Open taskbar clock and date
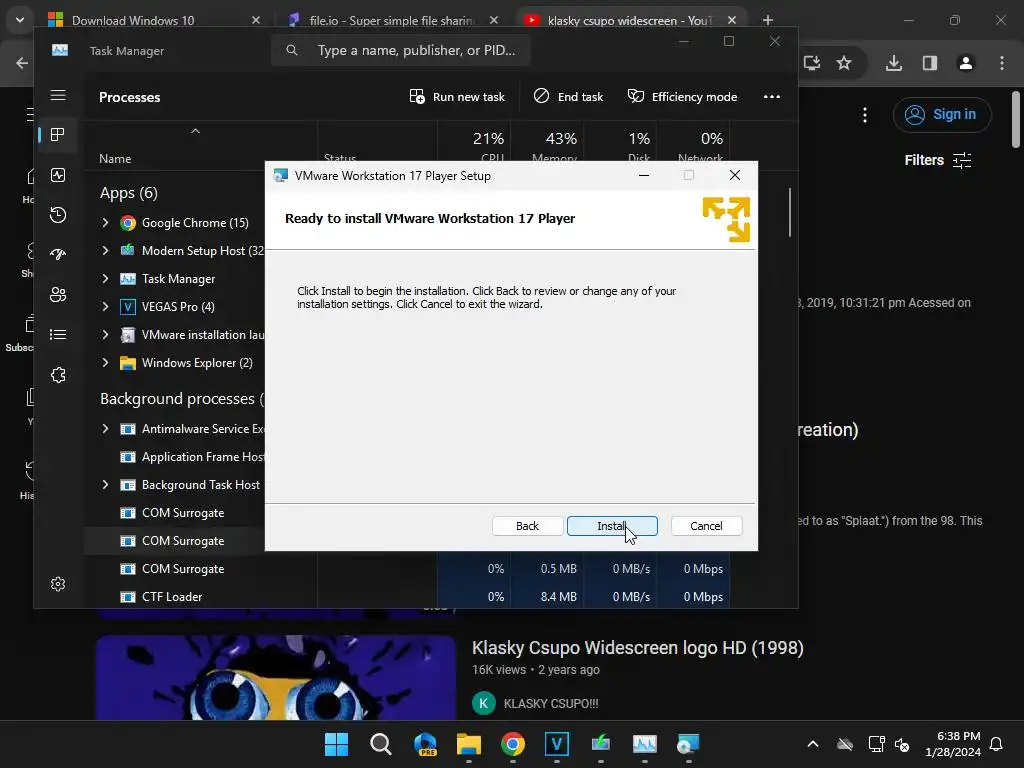This screenshot has width=1024, height=768. (x=953, y=744)
